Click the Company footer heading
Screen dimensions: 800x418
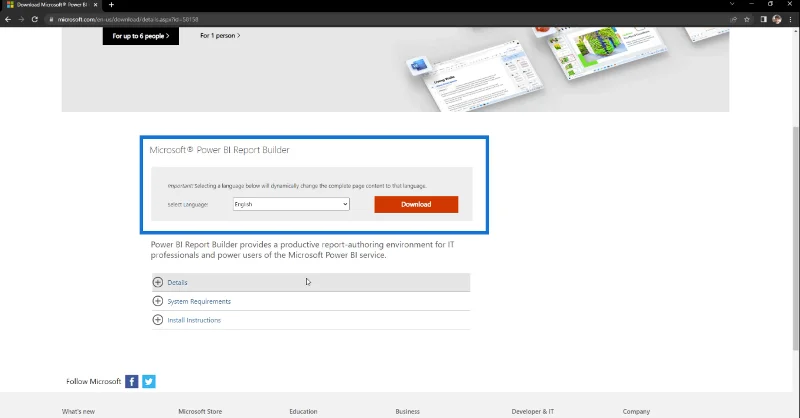[636, 411]
